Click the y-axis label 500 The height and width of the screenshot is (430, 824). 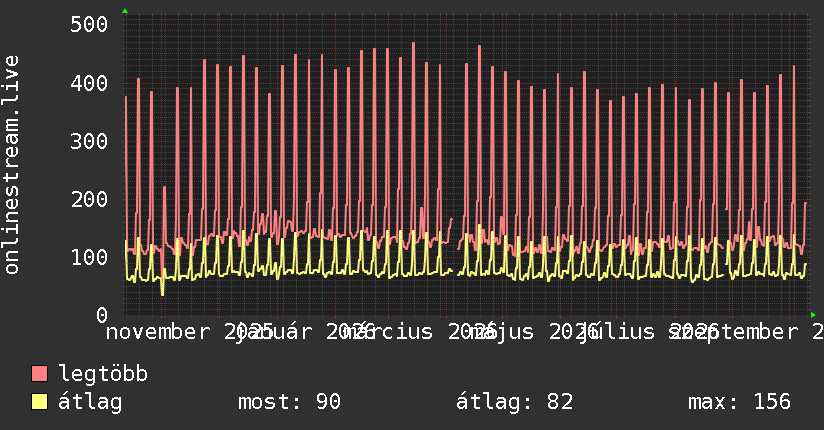89,24
